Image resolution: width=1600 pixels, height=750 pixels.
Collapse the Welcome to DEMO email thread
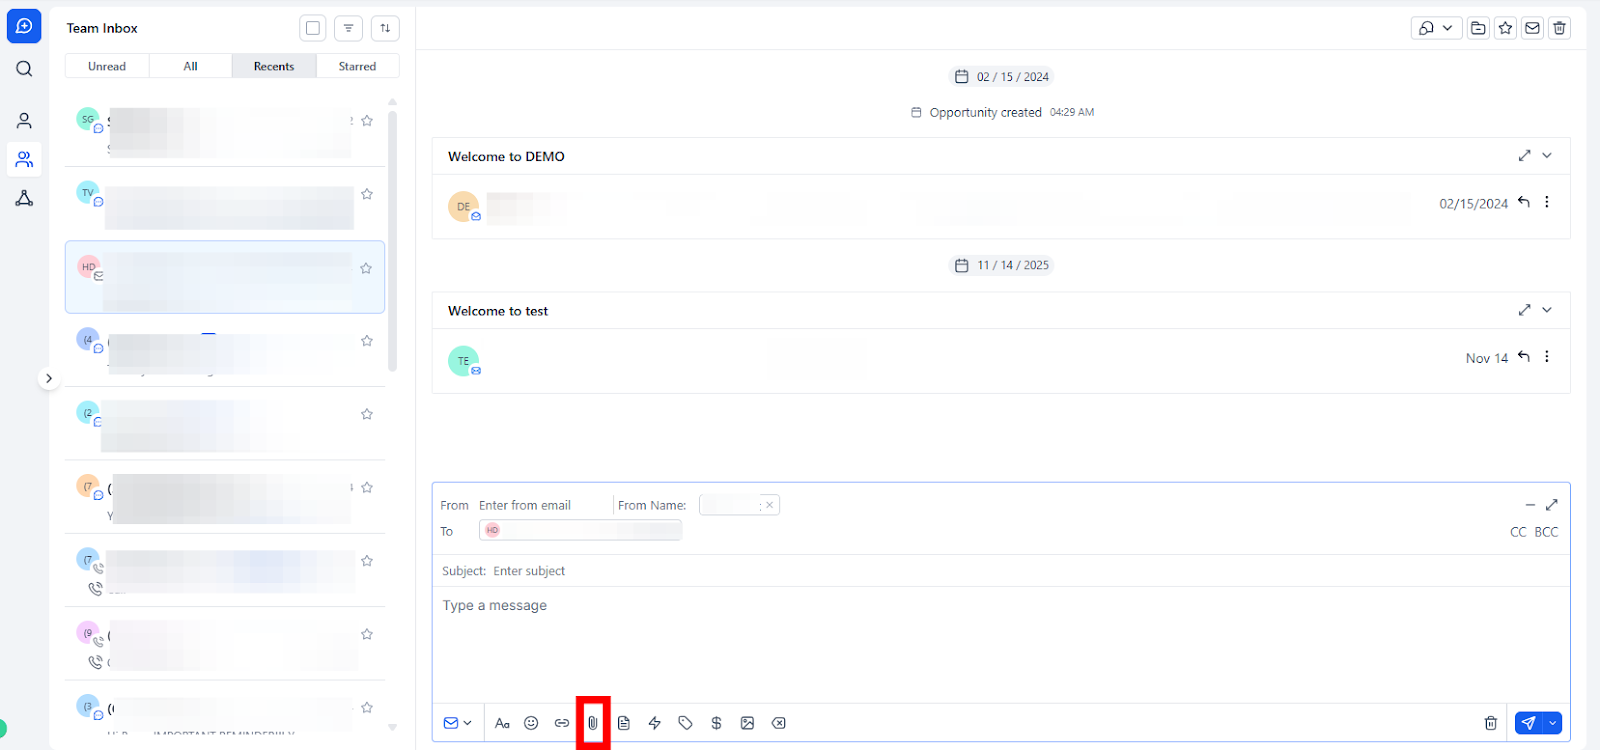1547,155
